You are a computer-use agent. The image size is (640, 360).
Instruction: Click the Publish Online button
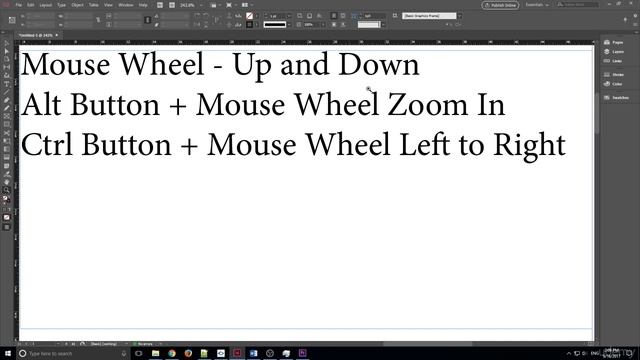(x=500, y=5)
